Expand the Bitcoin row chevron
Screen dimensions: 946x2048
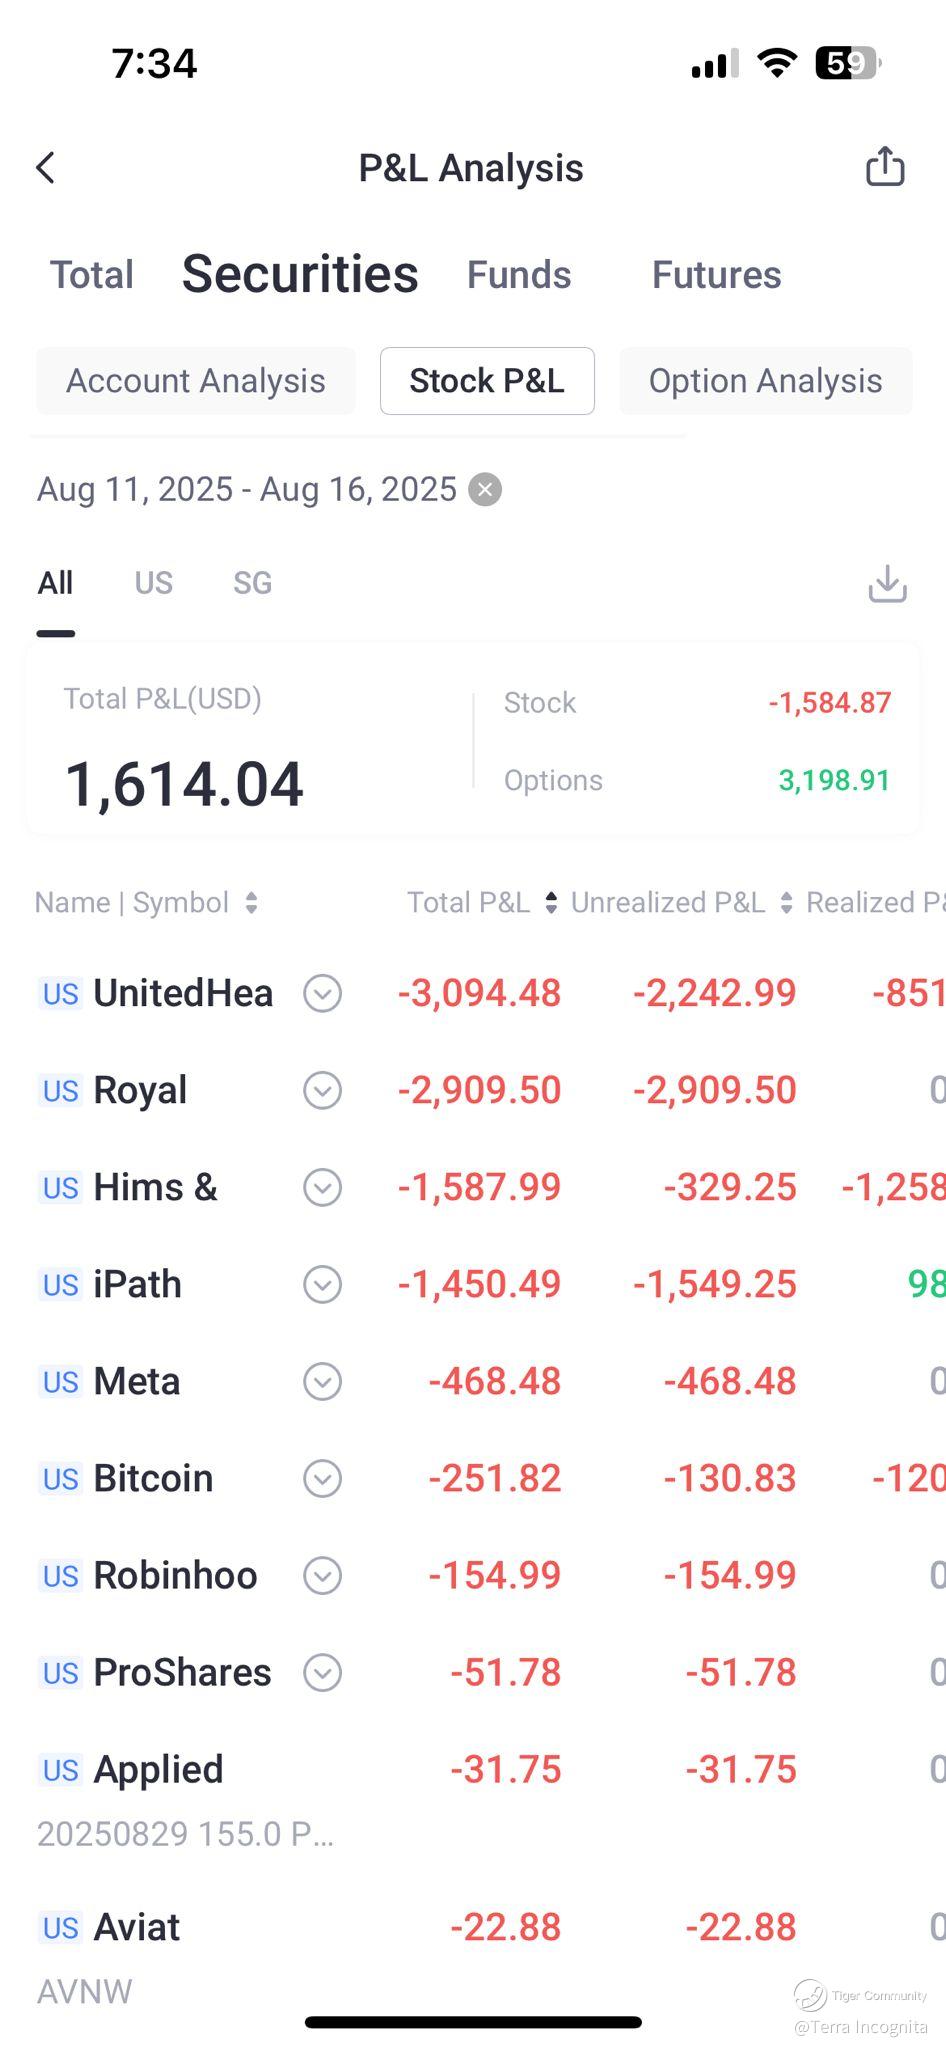pyautogui.click(x=322, y=1479)
